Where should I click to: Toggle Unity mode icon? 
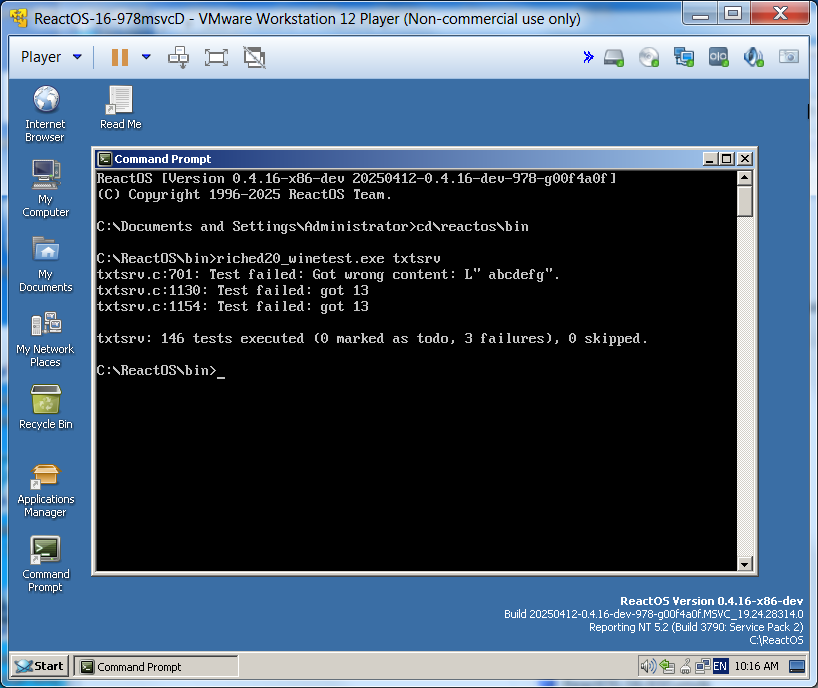coord(255,57)
